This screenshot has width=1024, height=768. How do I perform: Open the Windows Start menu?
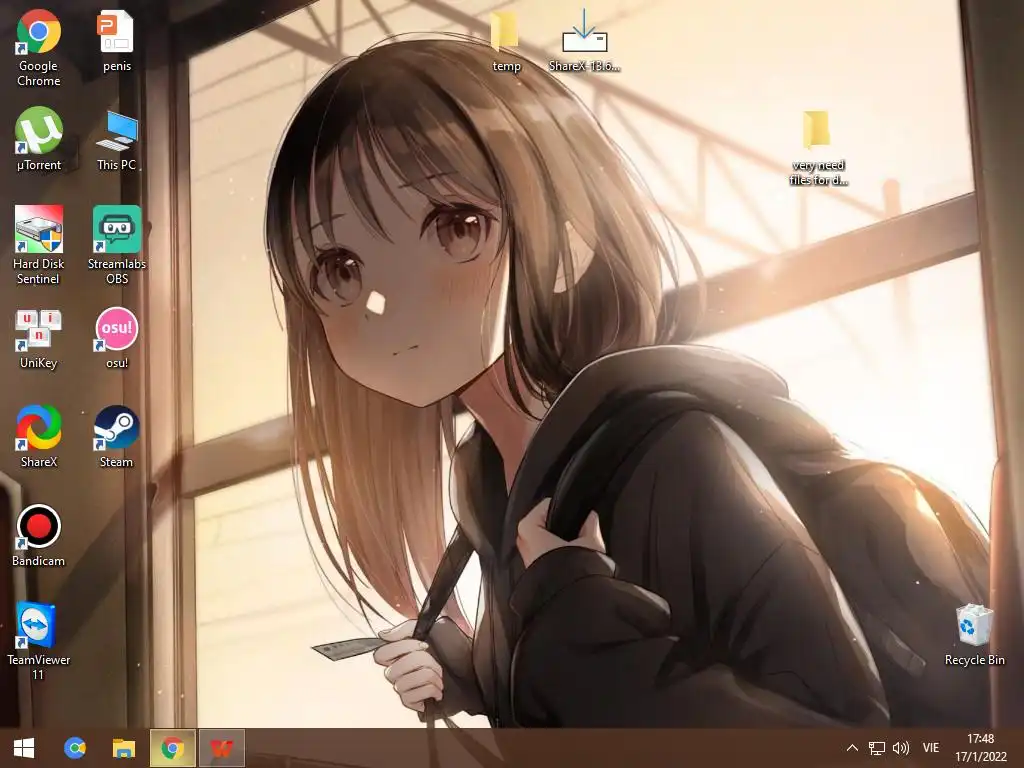[x=24, y=748]
